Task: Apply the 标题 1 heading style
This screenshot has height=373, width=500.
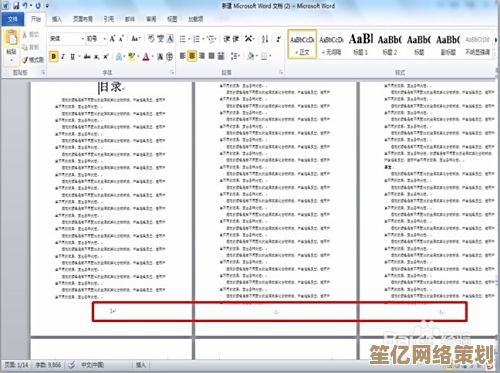Action: click(361, 44)
